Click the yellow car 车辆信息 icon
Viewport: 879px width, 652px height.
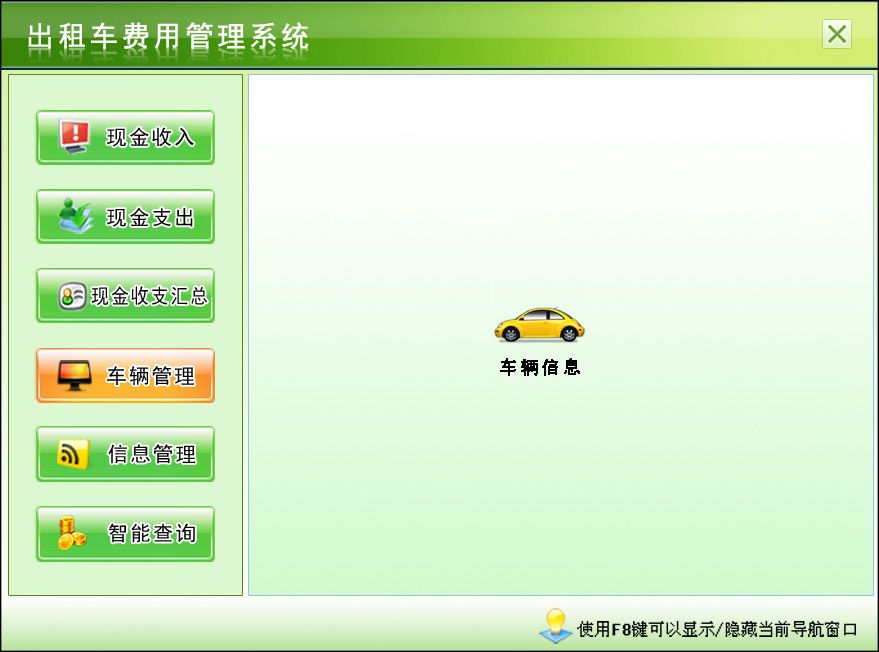click(538, 323)
